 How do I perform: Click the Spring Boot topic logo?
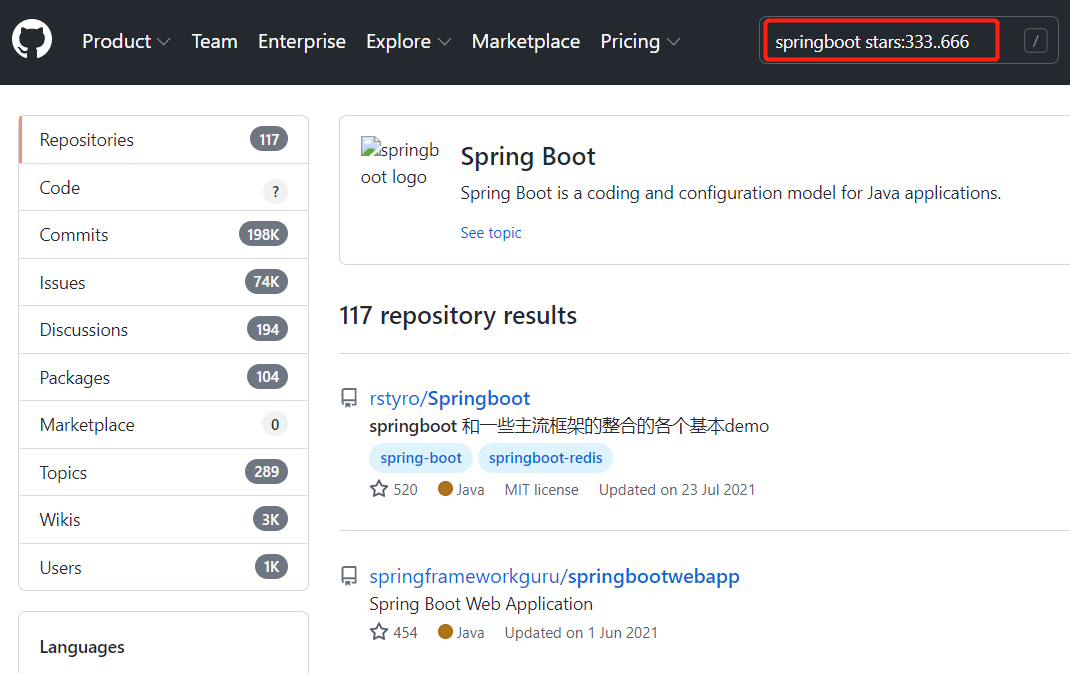point(399,163)
